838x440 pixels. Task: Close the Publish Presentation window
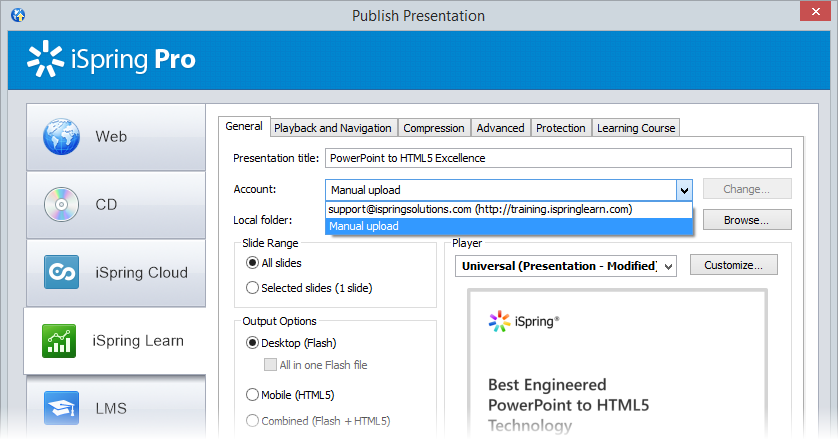(816, 11)
